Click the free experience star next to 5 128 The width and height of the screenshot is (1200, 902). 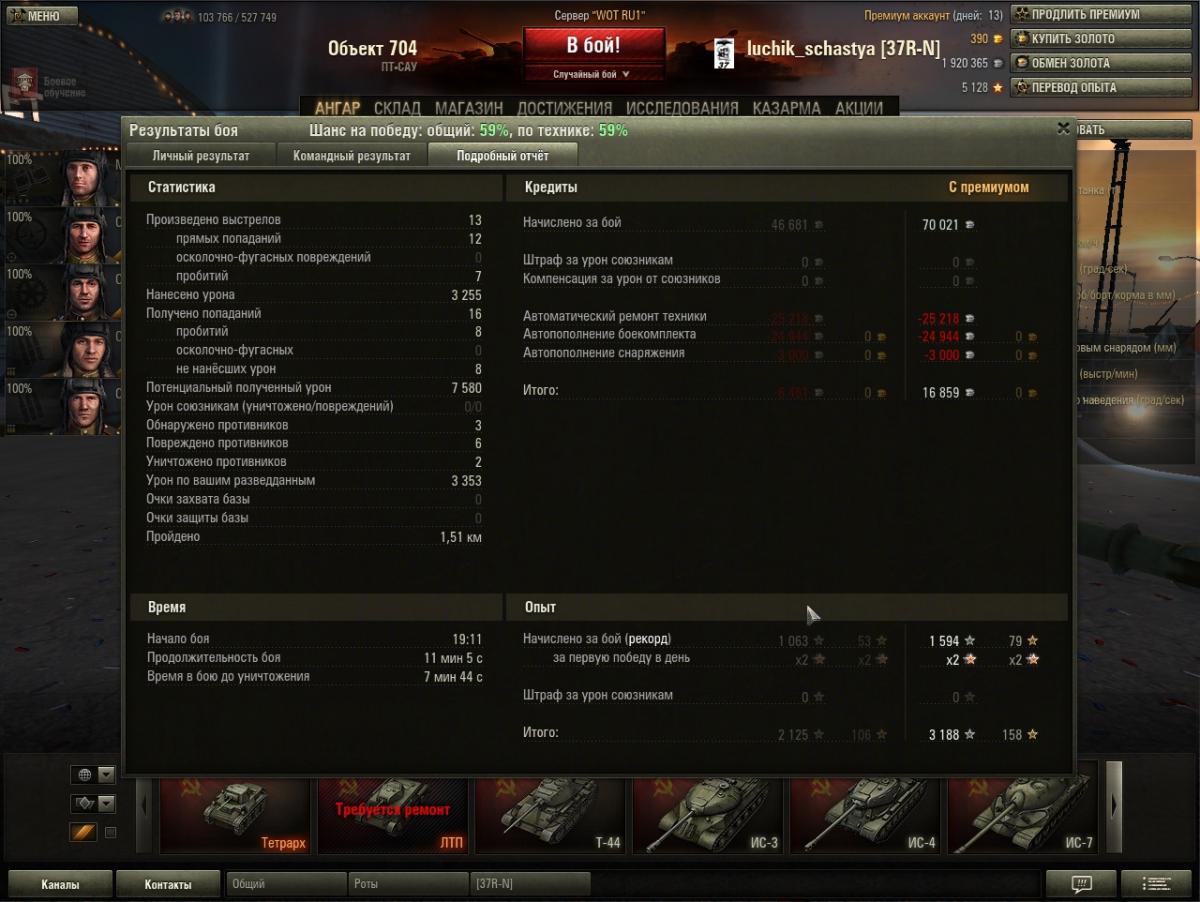tap(997, 88)
